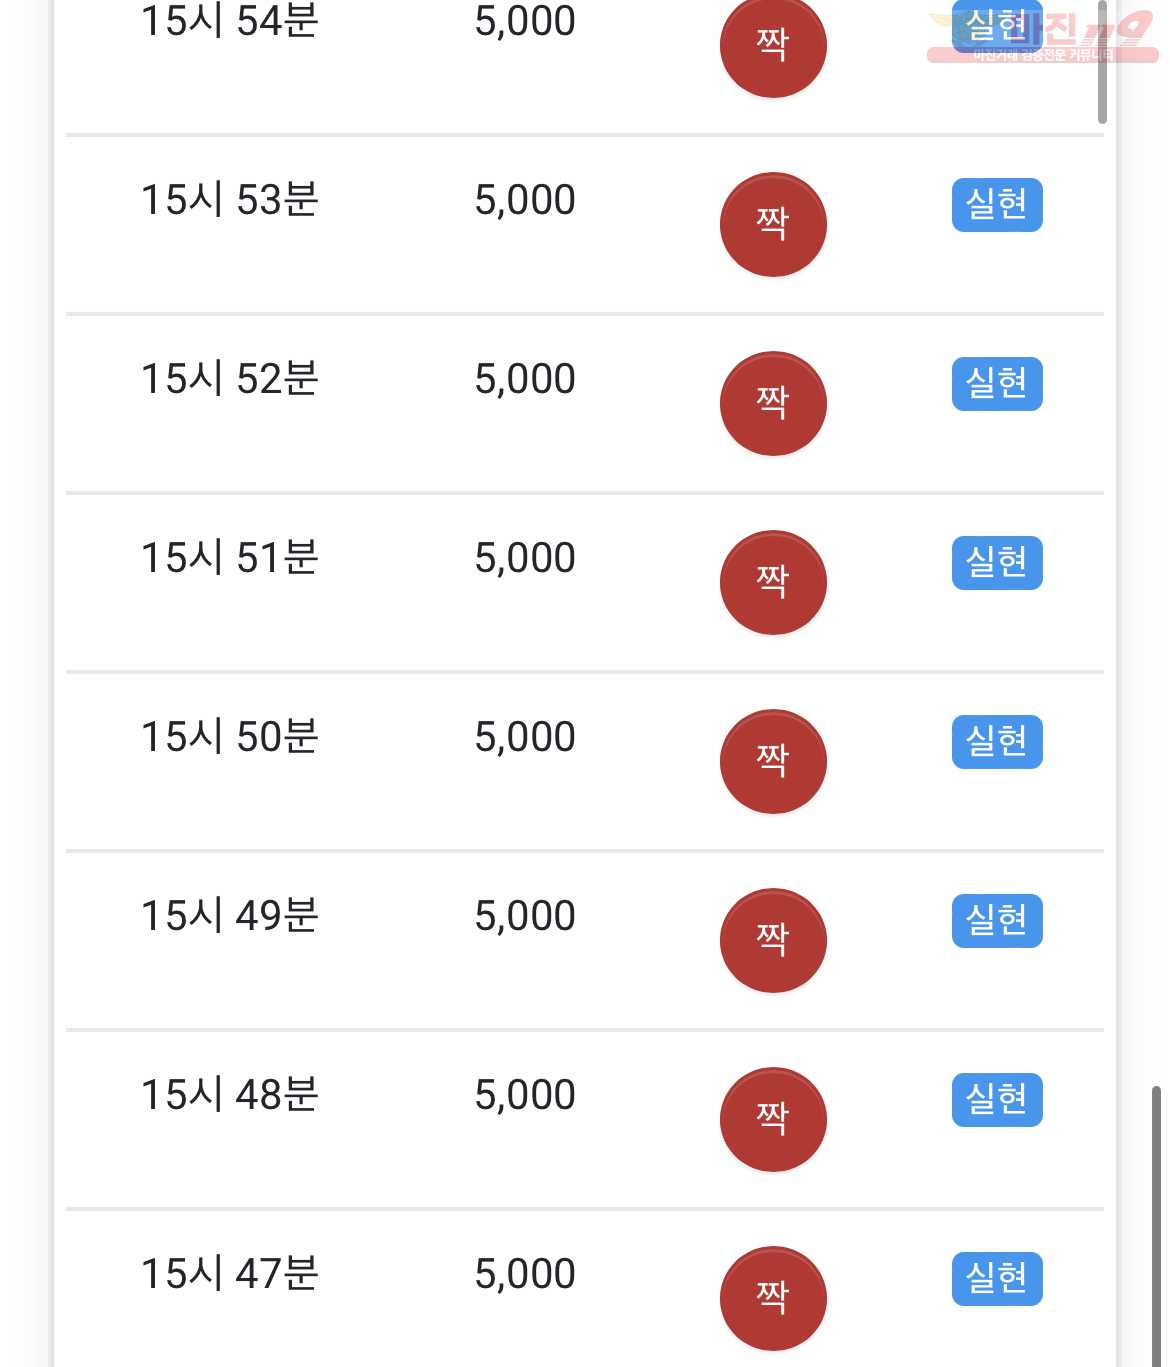Click the red 짝 circle for 15시 52분
This screenshot has height=1367, width=1170.
773,404
